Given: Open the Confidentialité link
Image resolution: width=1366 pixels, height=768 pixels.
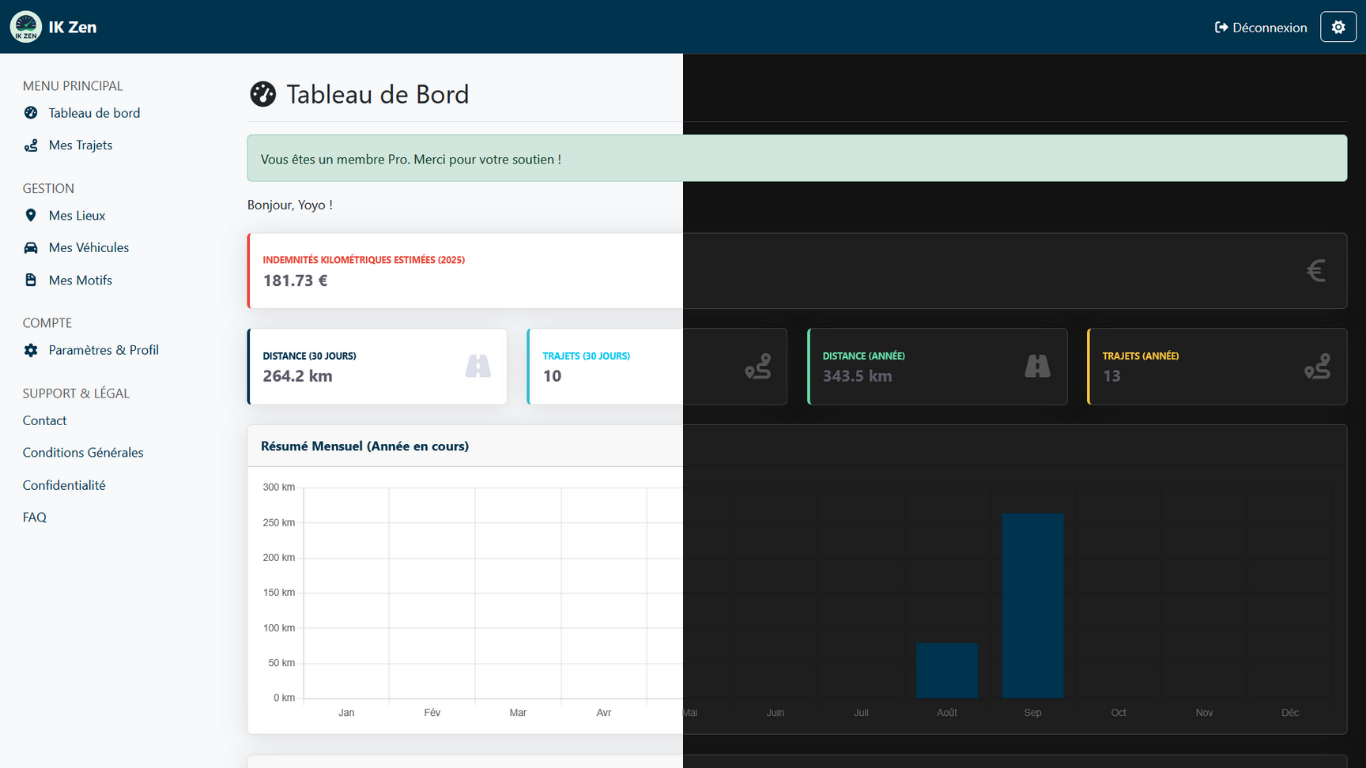Looking at the screenshot, I should [x=64, y=485].
